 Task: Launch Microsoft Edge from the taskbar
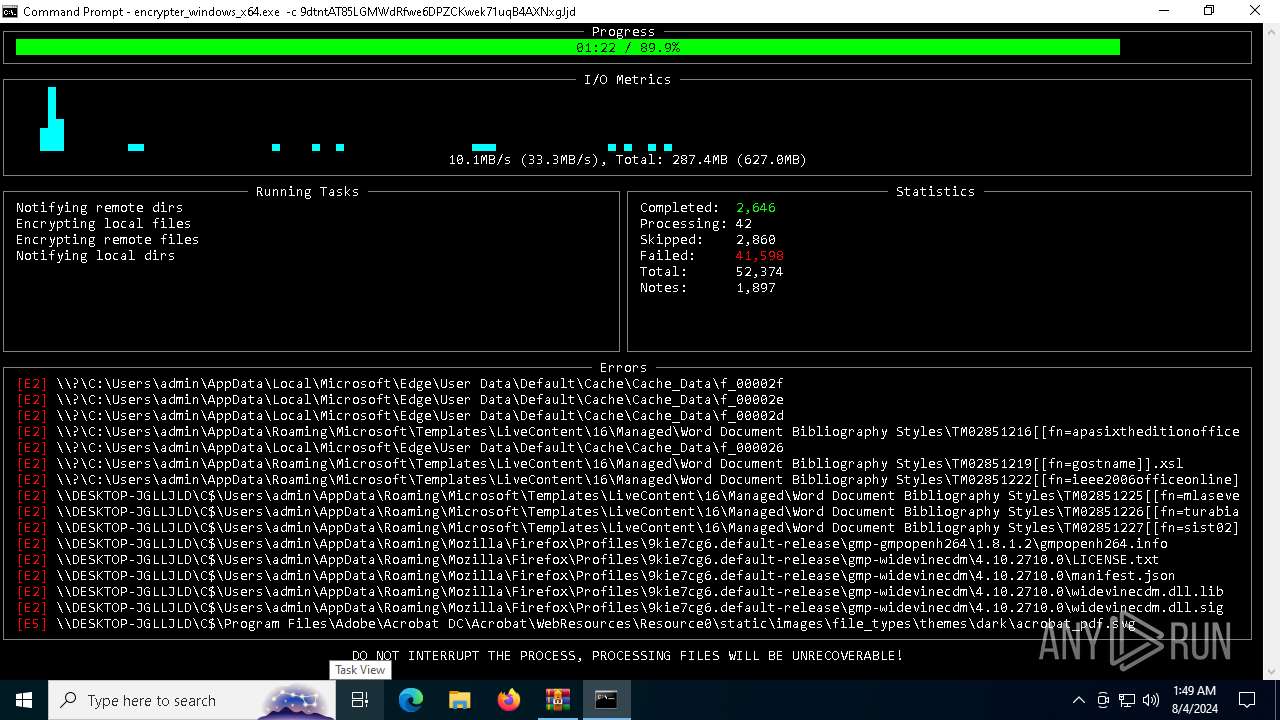(x=411, y=700)
